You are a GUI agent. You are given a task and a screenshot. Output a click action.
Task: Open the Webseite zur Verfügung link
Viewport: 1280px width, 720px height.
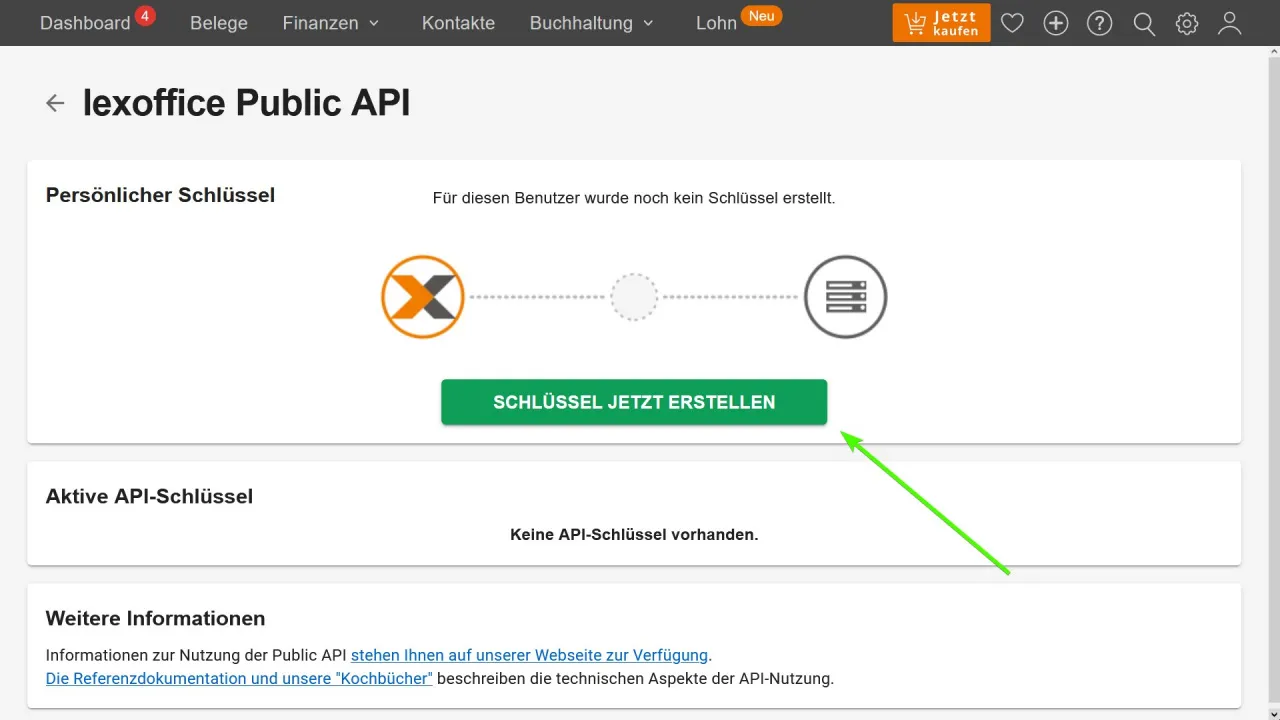[527, 655]
